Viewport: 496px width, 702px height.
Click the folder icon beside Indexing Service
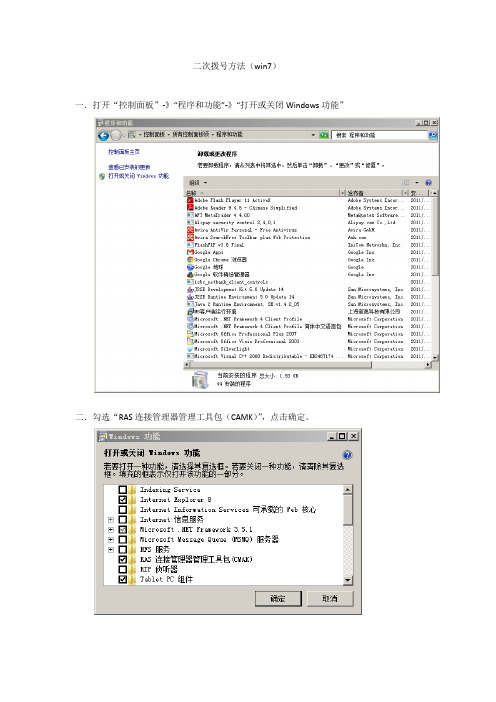coord(133,490)
